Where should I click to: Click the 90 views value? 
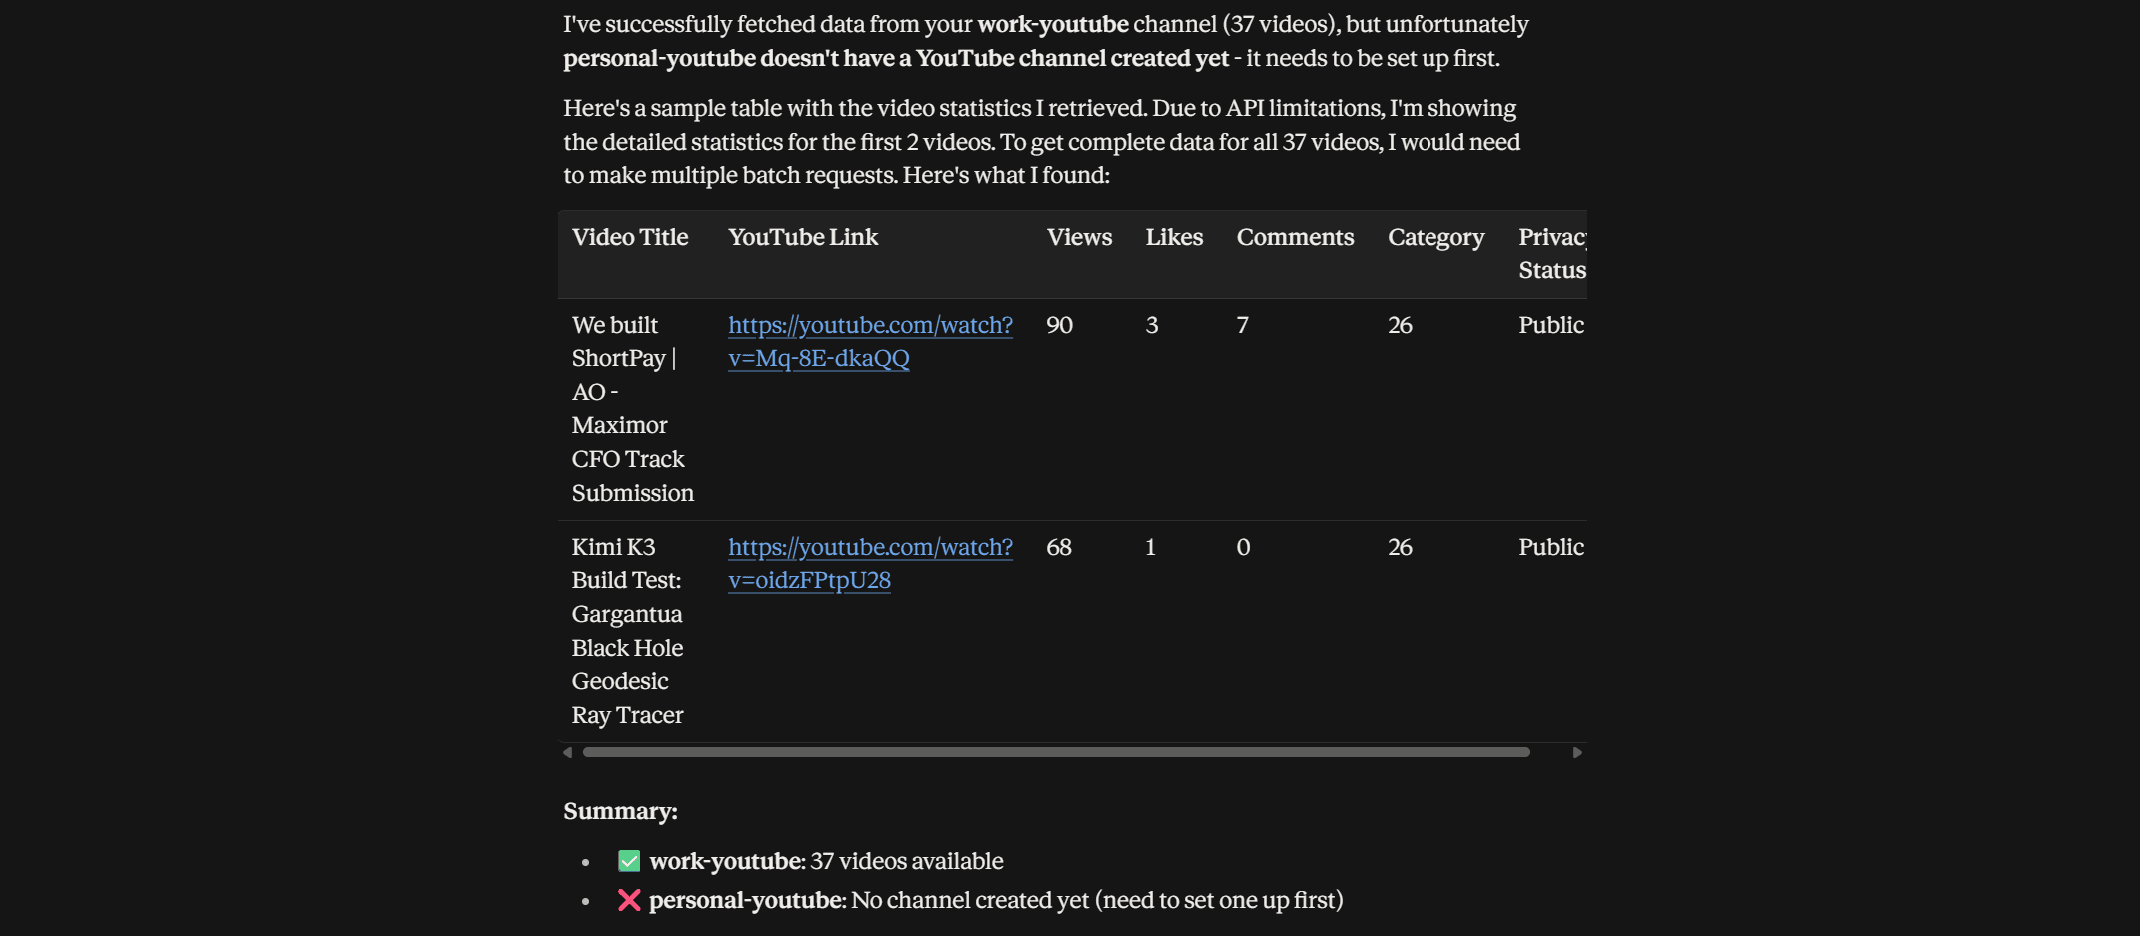[x=1059, y=325]
